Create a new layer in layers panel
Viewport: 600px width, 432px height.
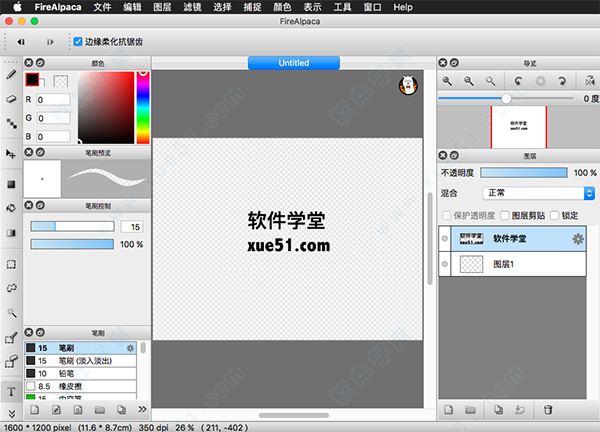[448, 410]
